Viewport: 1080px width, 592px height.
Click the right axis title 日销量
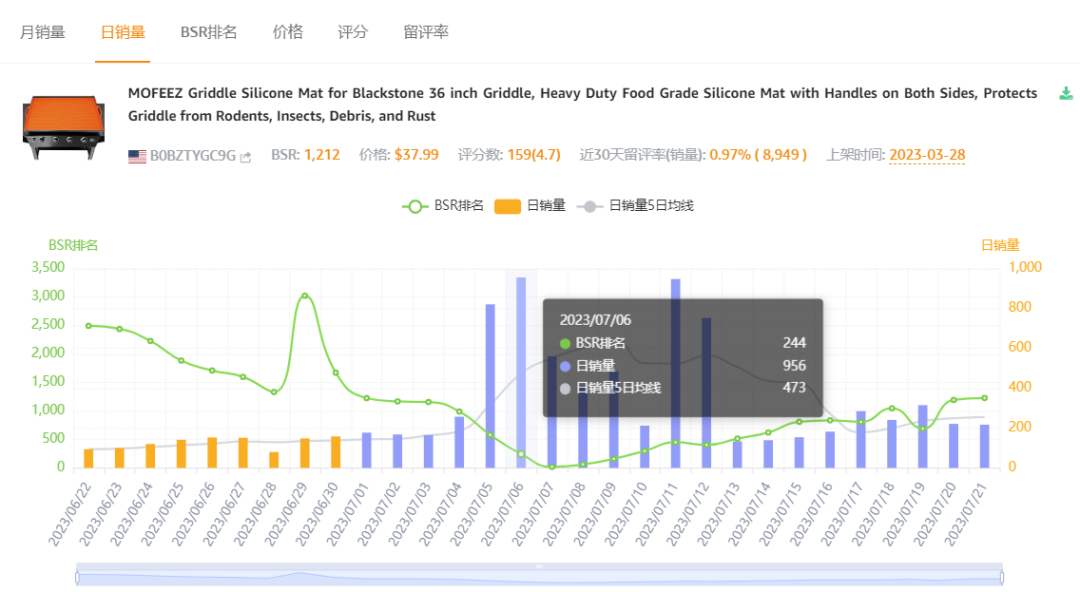[1000, 245]
